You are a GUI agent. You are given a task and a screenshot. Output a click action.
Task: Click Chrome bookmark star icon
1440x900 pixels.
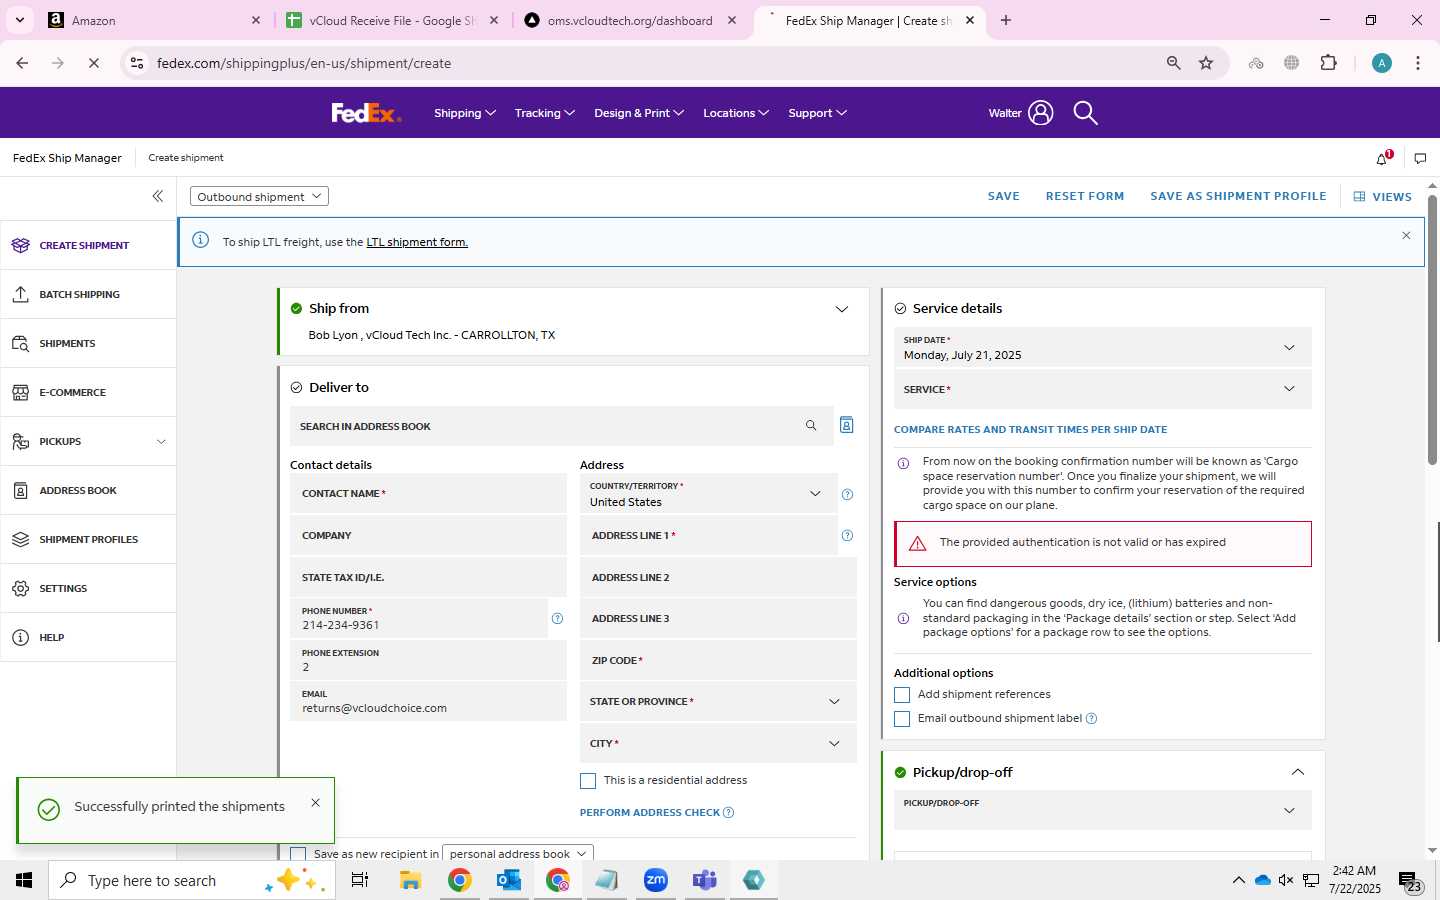1206,63
